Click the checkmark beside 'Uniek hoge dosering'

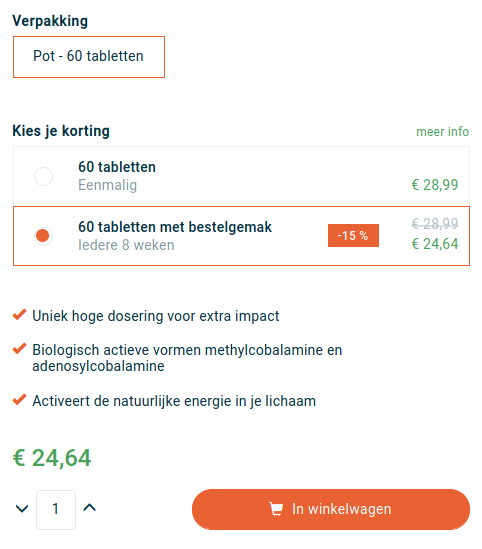(x=20, y=314)
